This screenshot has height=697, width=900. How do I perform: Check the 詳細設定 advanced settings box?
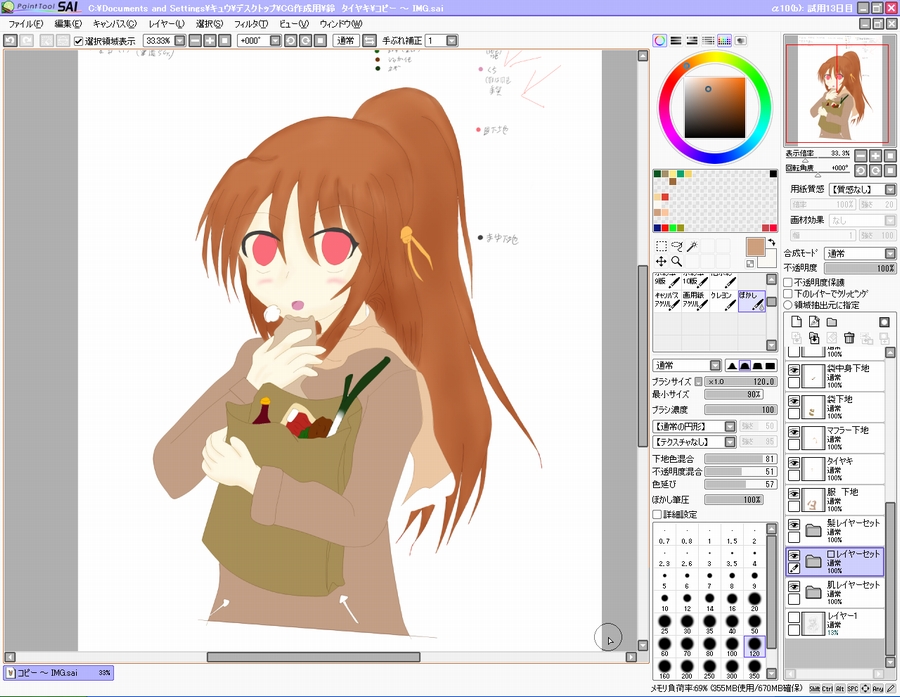click(657, 514)
